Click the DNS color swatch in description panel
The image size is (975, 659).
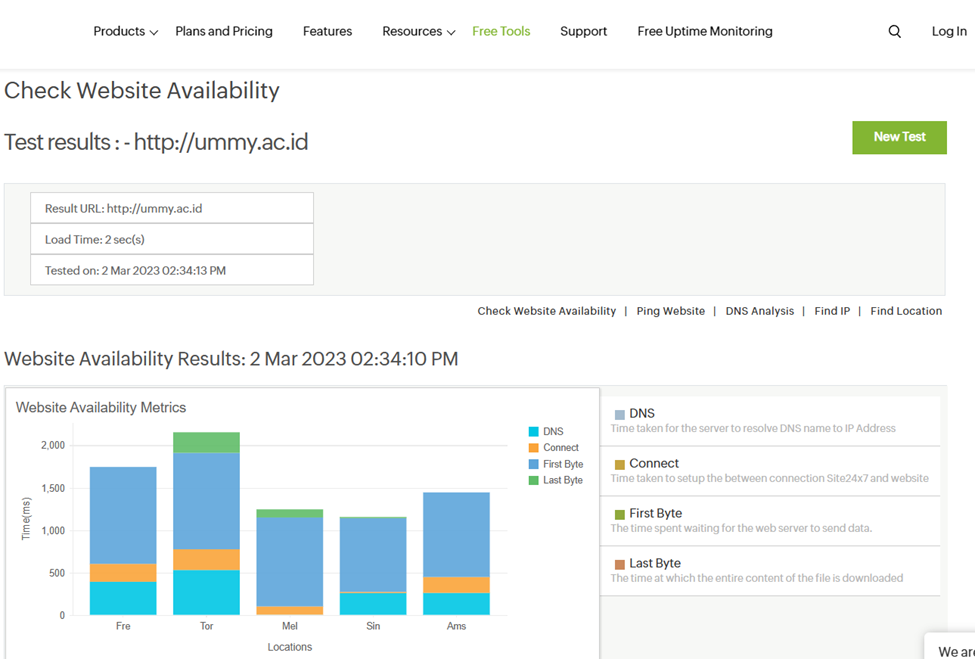click(620, 415)
